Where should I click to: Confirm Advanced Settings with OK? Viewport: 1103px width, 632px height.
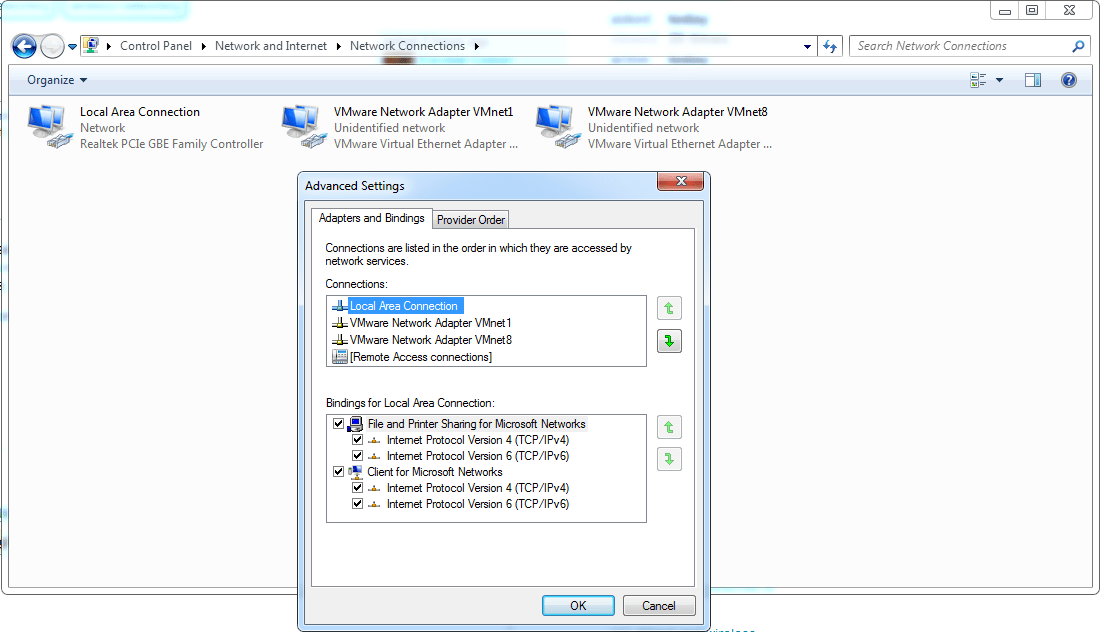[x=578, y=606]
